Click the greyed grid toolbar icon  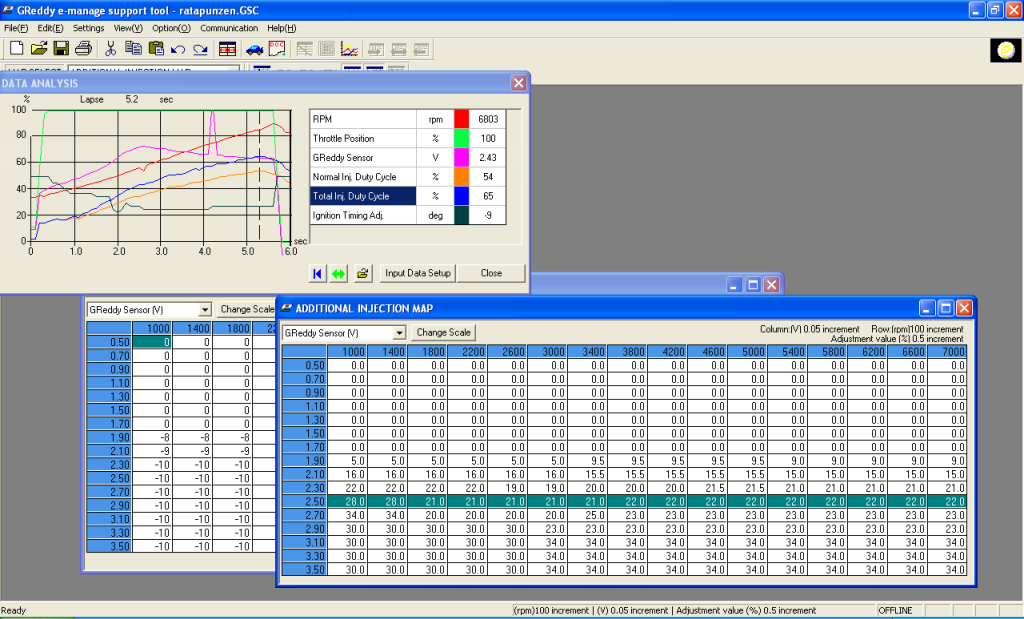point(327,49)
